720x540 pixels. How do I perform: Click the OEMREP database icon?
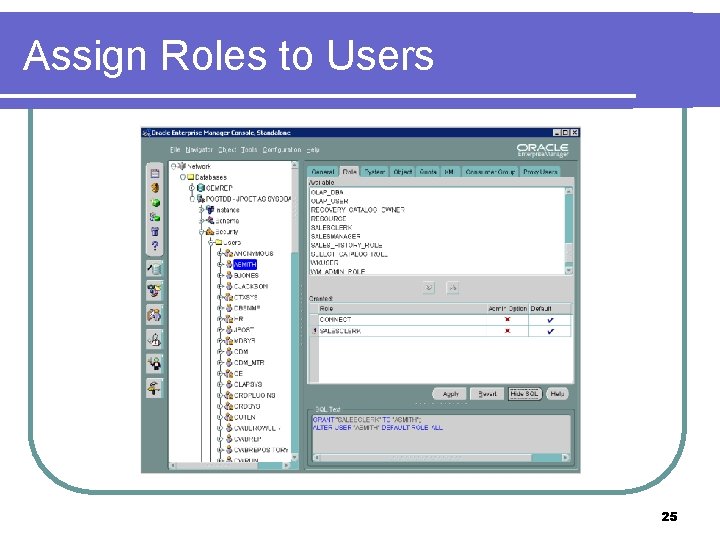(x=201, y=188)
